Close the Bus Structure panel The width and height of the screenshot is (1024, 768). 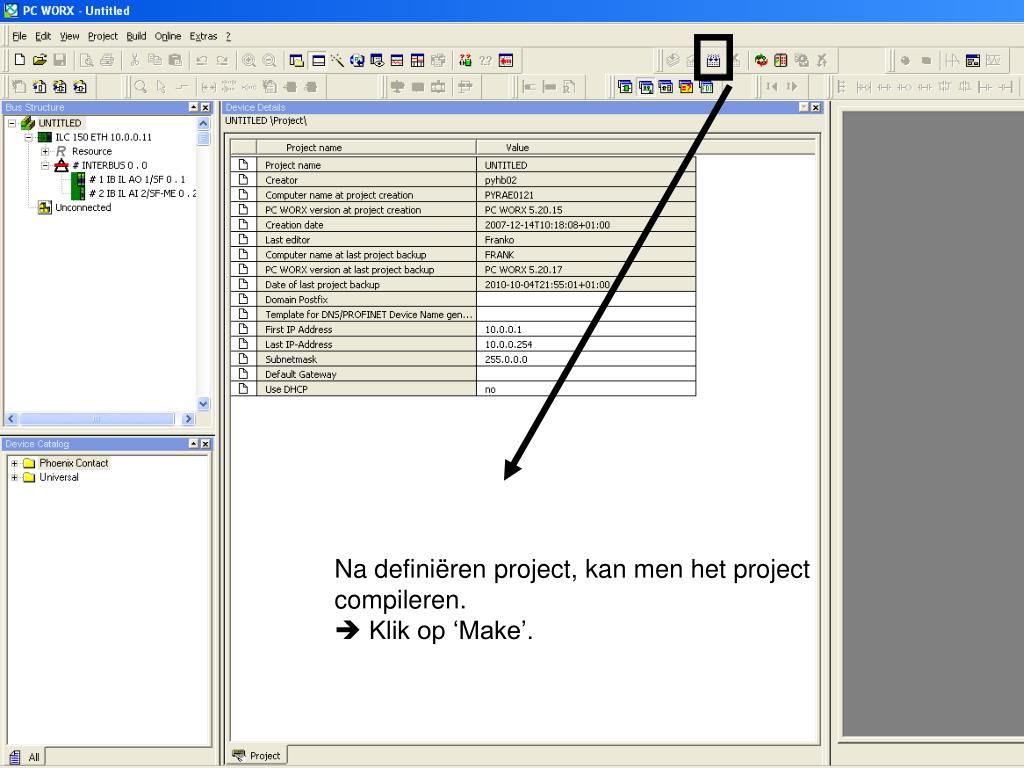click(205, 107)
